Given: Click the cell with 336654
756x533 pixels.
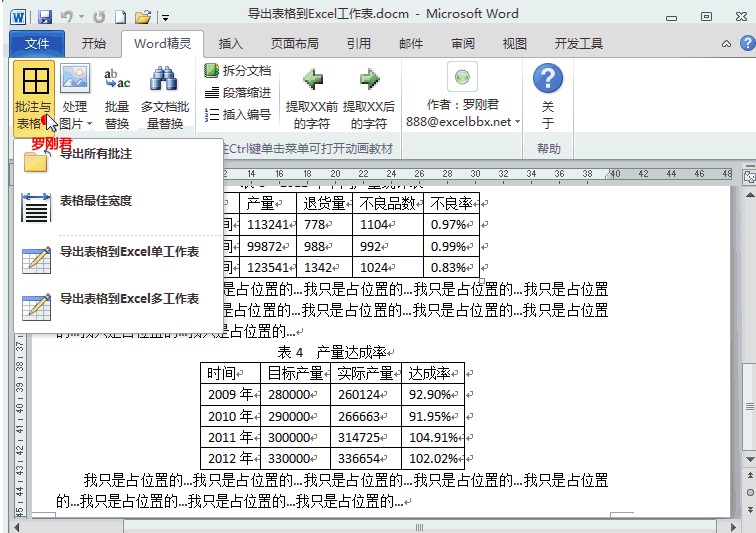Looking at the screenshot, I should (x=366, y=458).
